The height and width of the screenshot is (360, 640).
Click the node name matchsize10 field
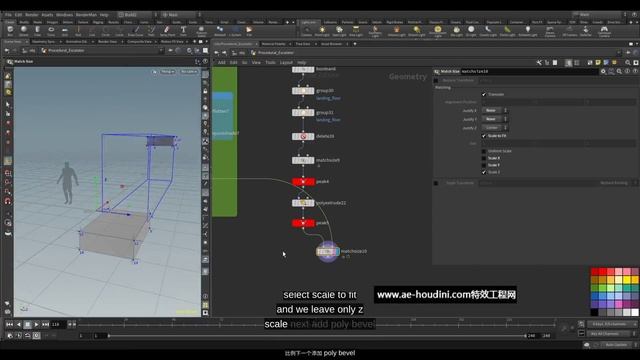point(529,71)
